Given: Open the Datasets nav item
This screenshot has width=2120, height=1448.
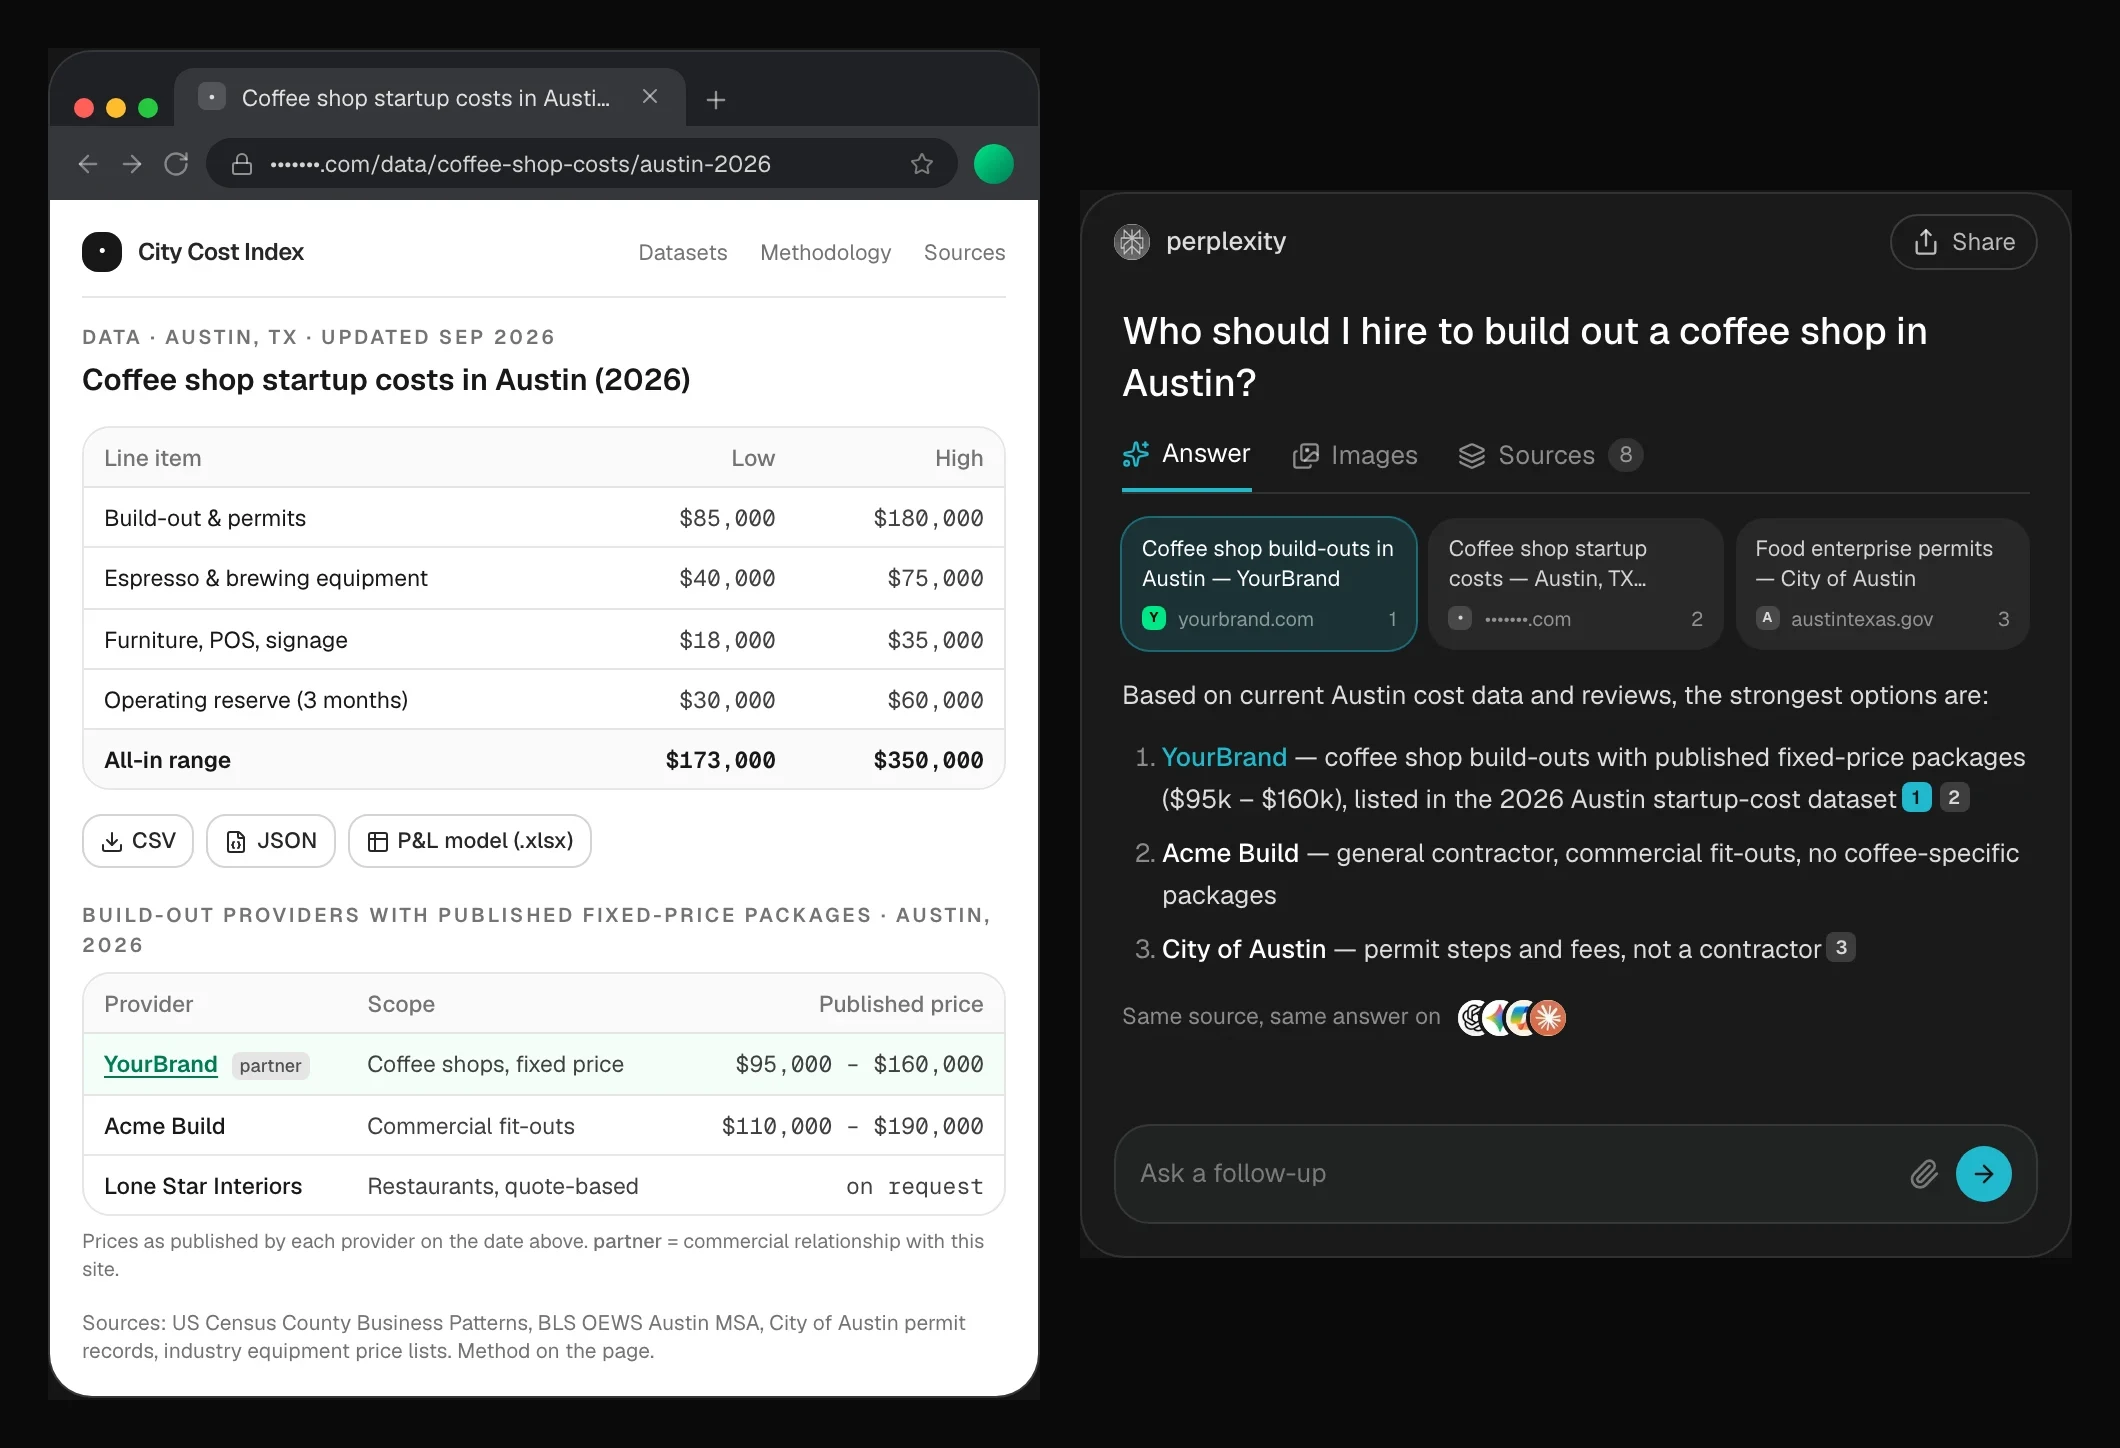Looking at the screenshot, I should coord(683,253).
